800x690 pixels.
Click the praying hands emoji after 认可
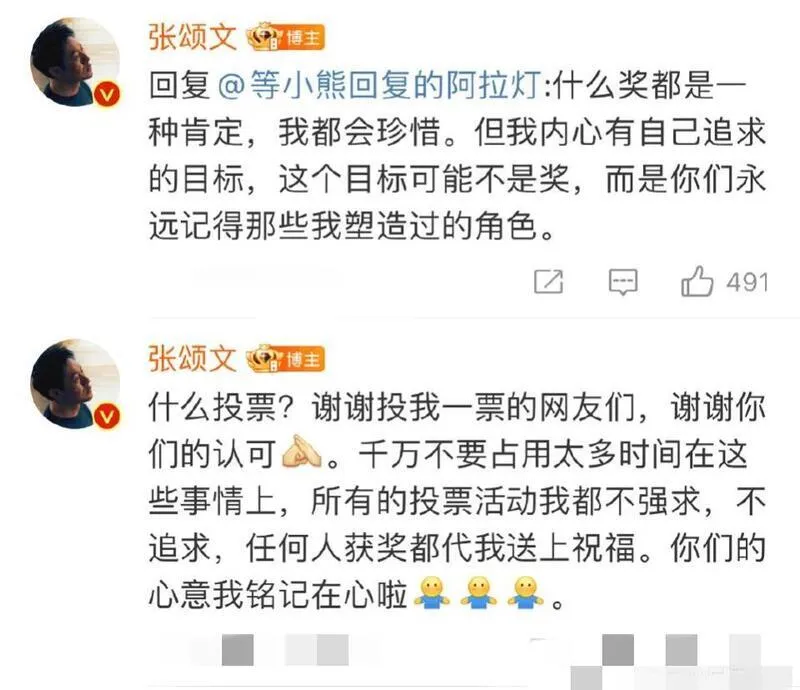[x=302, y=453]
